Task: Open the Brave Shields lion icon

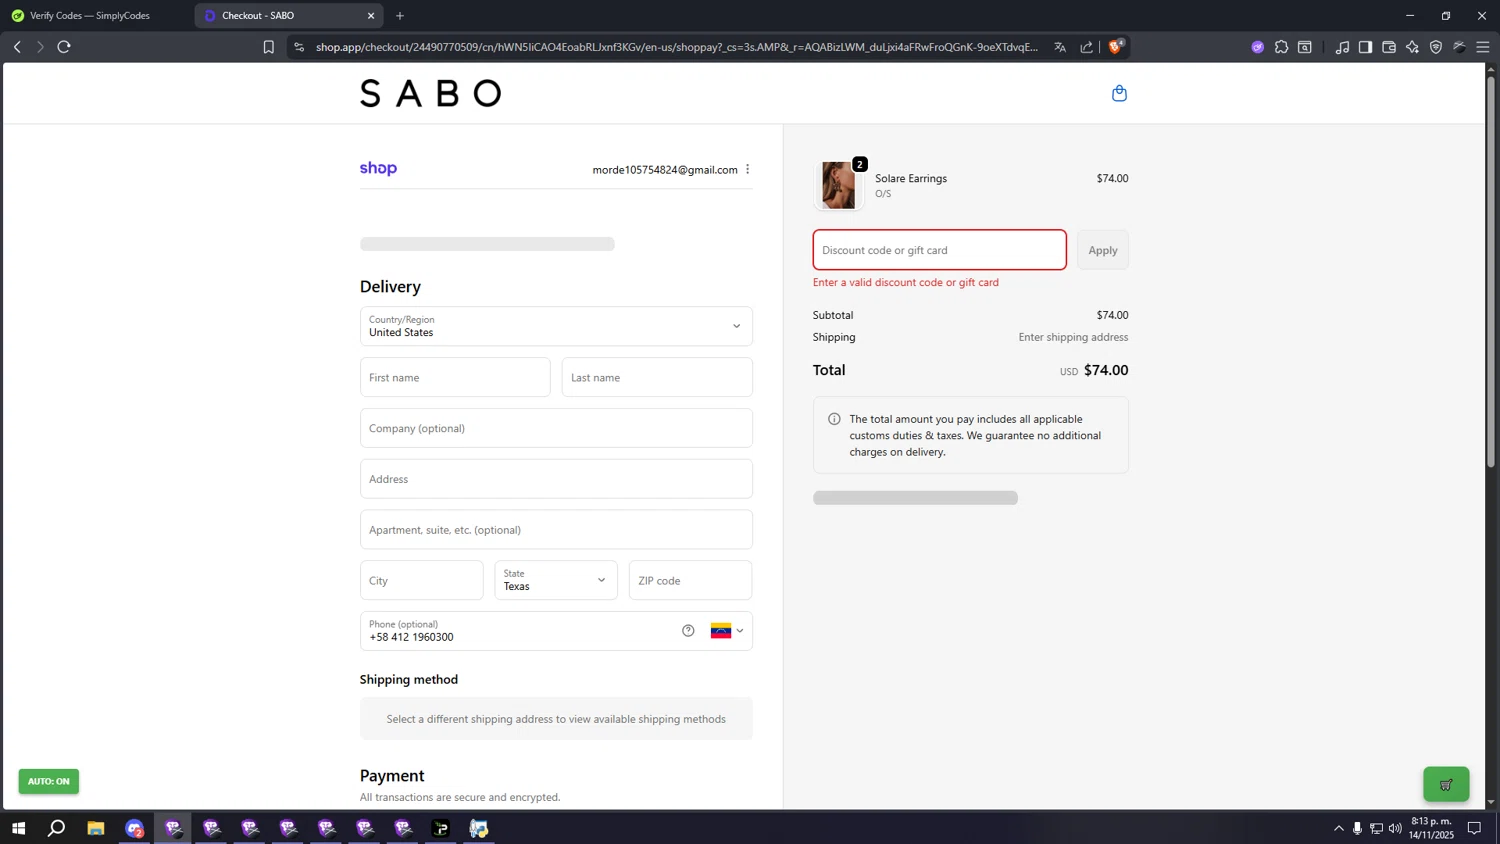Action: tap(1116, 46)
